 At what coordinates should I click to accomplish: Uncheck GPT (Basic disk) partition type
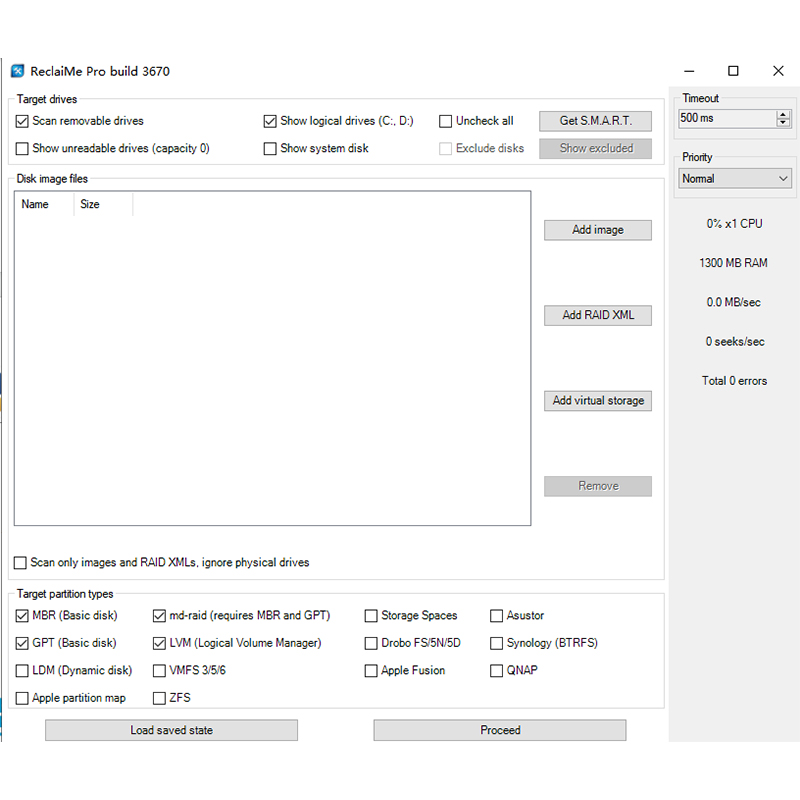[x=22, y=643]
